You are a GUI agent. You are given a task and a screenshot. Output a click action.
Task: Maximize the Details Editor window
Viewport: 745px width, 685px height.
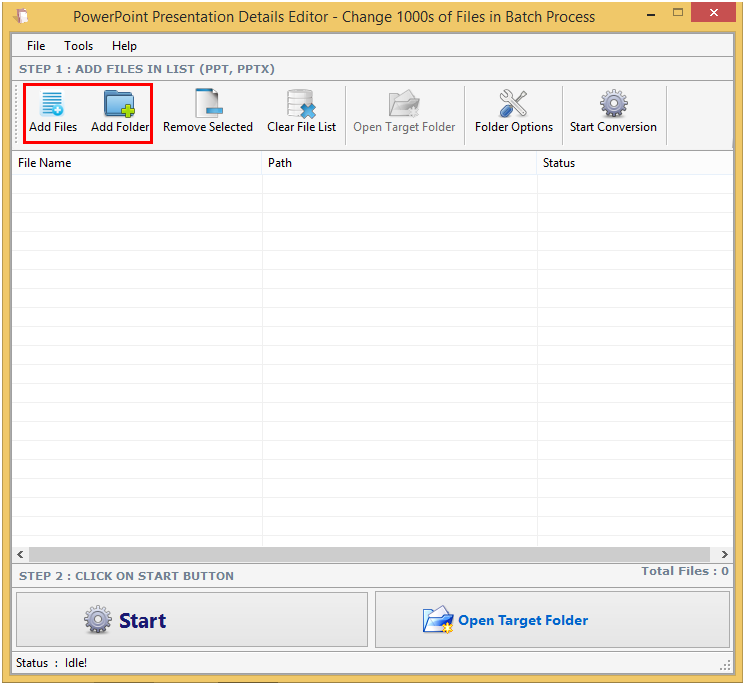coord(678,13)
